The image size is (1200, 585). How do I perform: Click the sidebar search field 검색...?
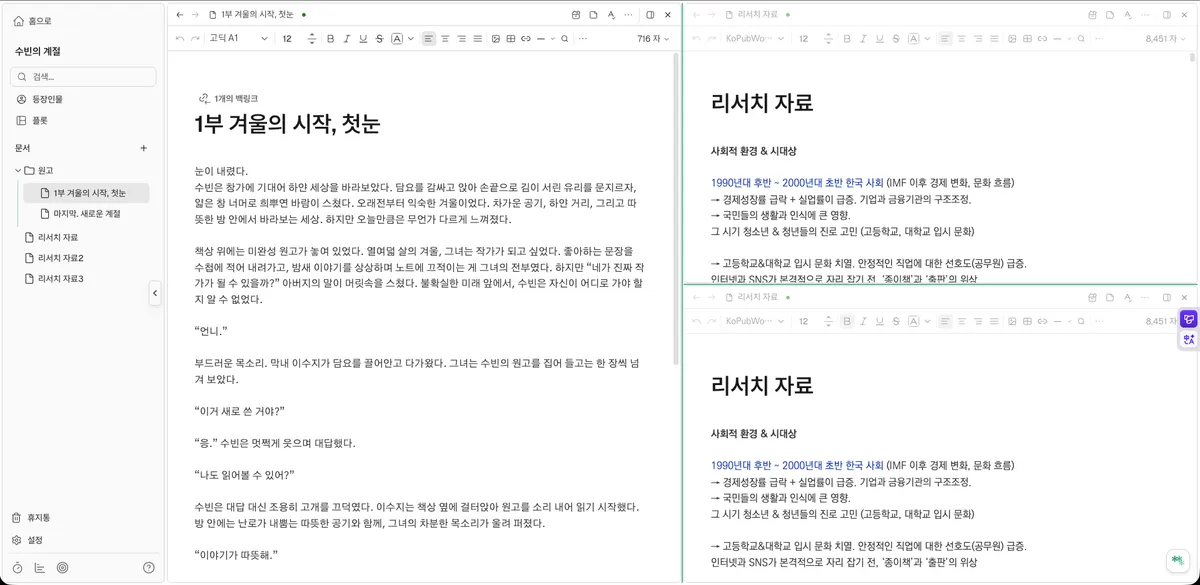pos(83,77)
